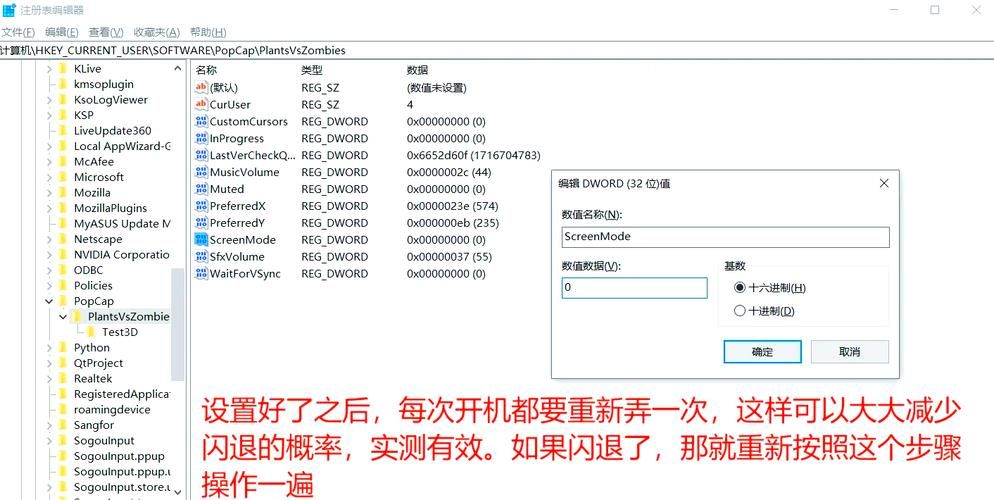
Task: Expand the Microsoft tree node
Action: (49, 177)
